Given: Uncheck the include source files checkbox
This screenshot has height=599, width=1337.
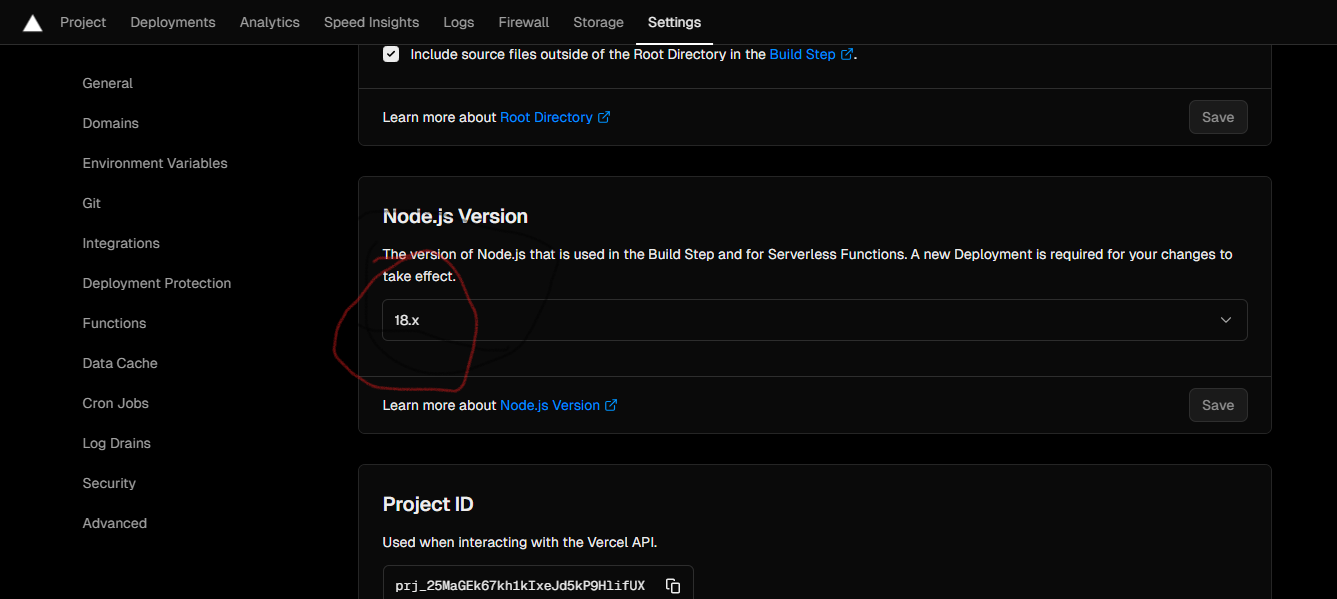Looking at the screenshot, I should click(x=391, y=54).
